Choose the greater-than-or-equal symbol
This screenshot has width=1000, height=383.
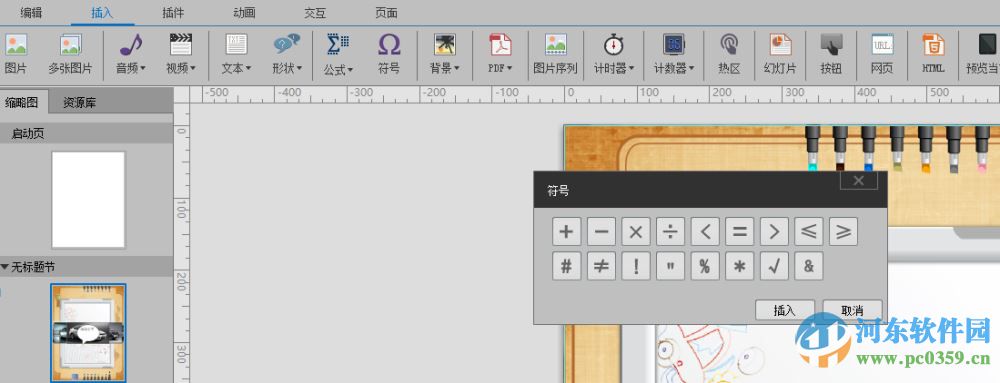point(843,232)
